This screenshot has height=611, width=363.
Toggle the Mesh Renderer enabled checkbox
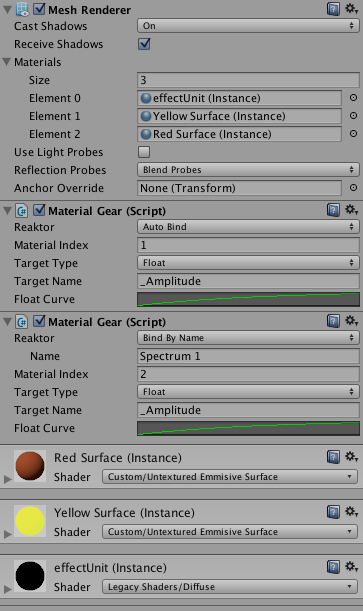click(x=39, y=9)
